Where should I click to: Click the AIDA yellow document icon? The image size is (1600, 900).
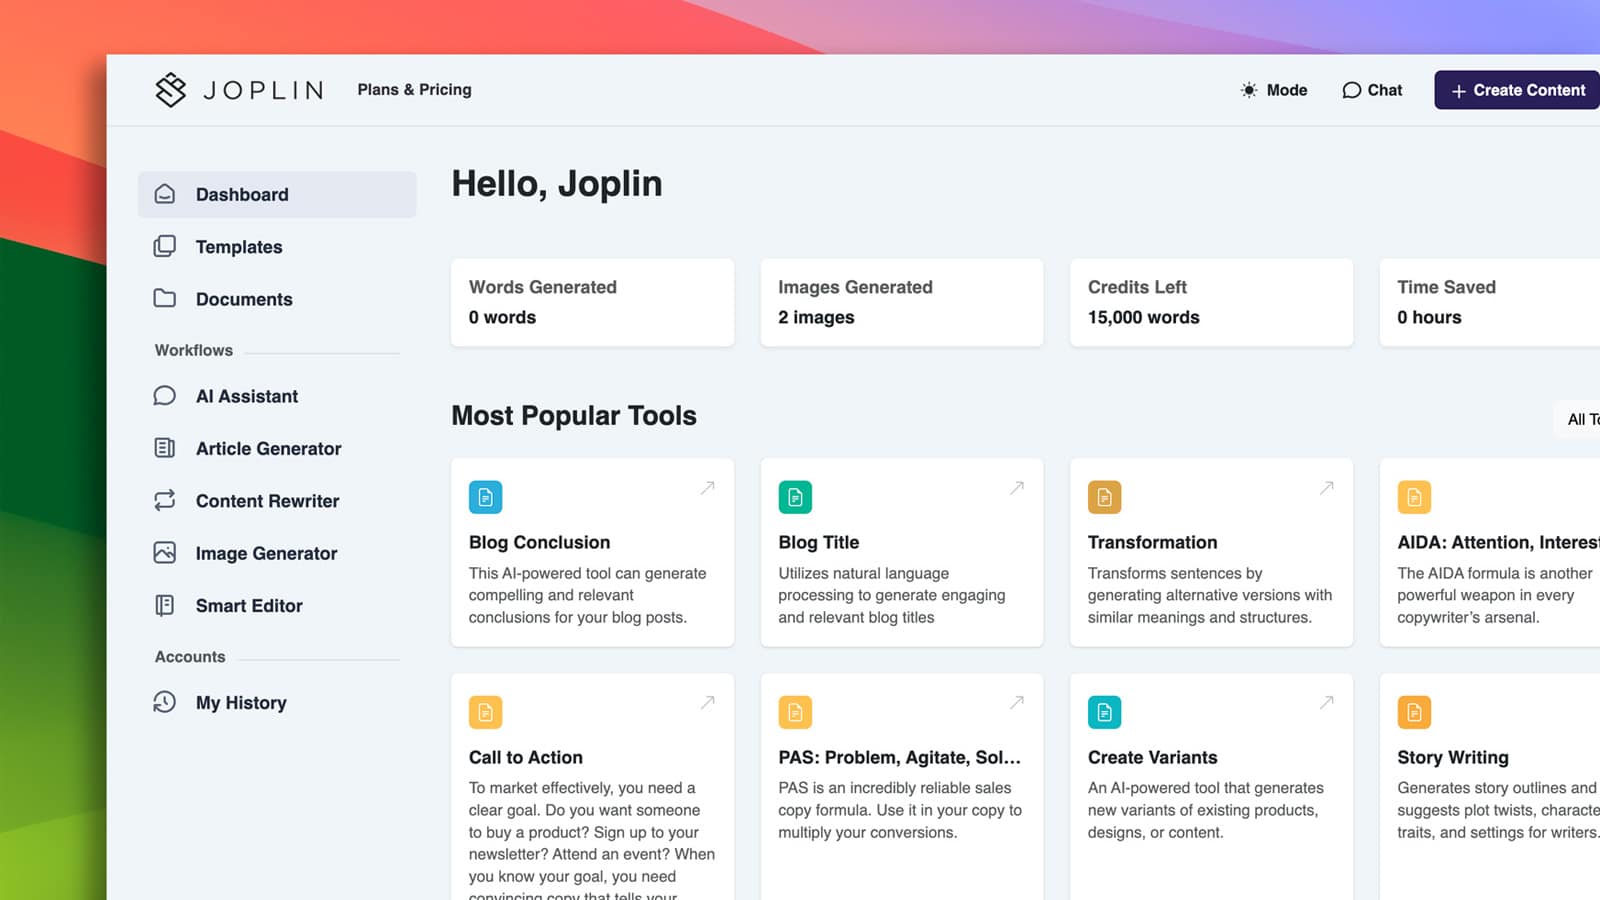(x=1414, y=497)
